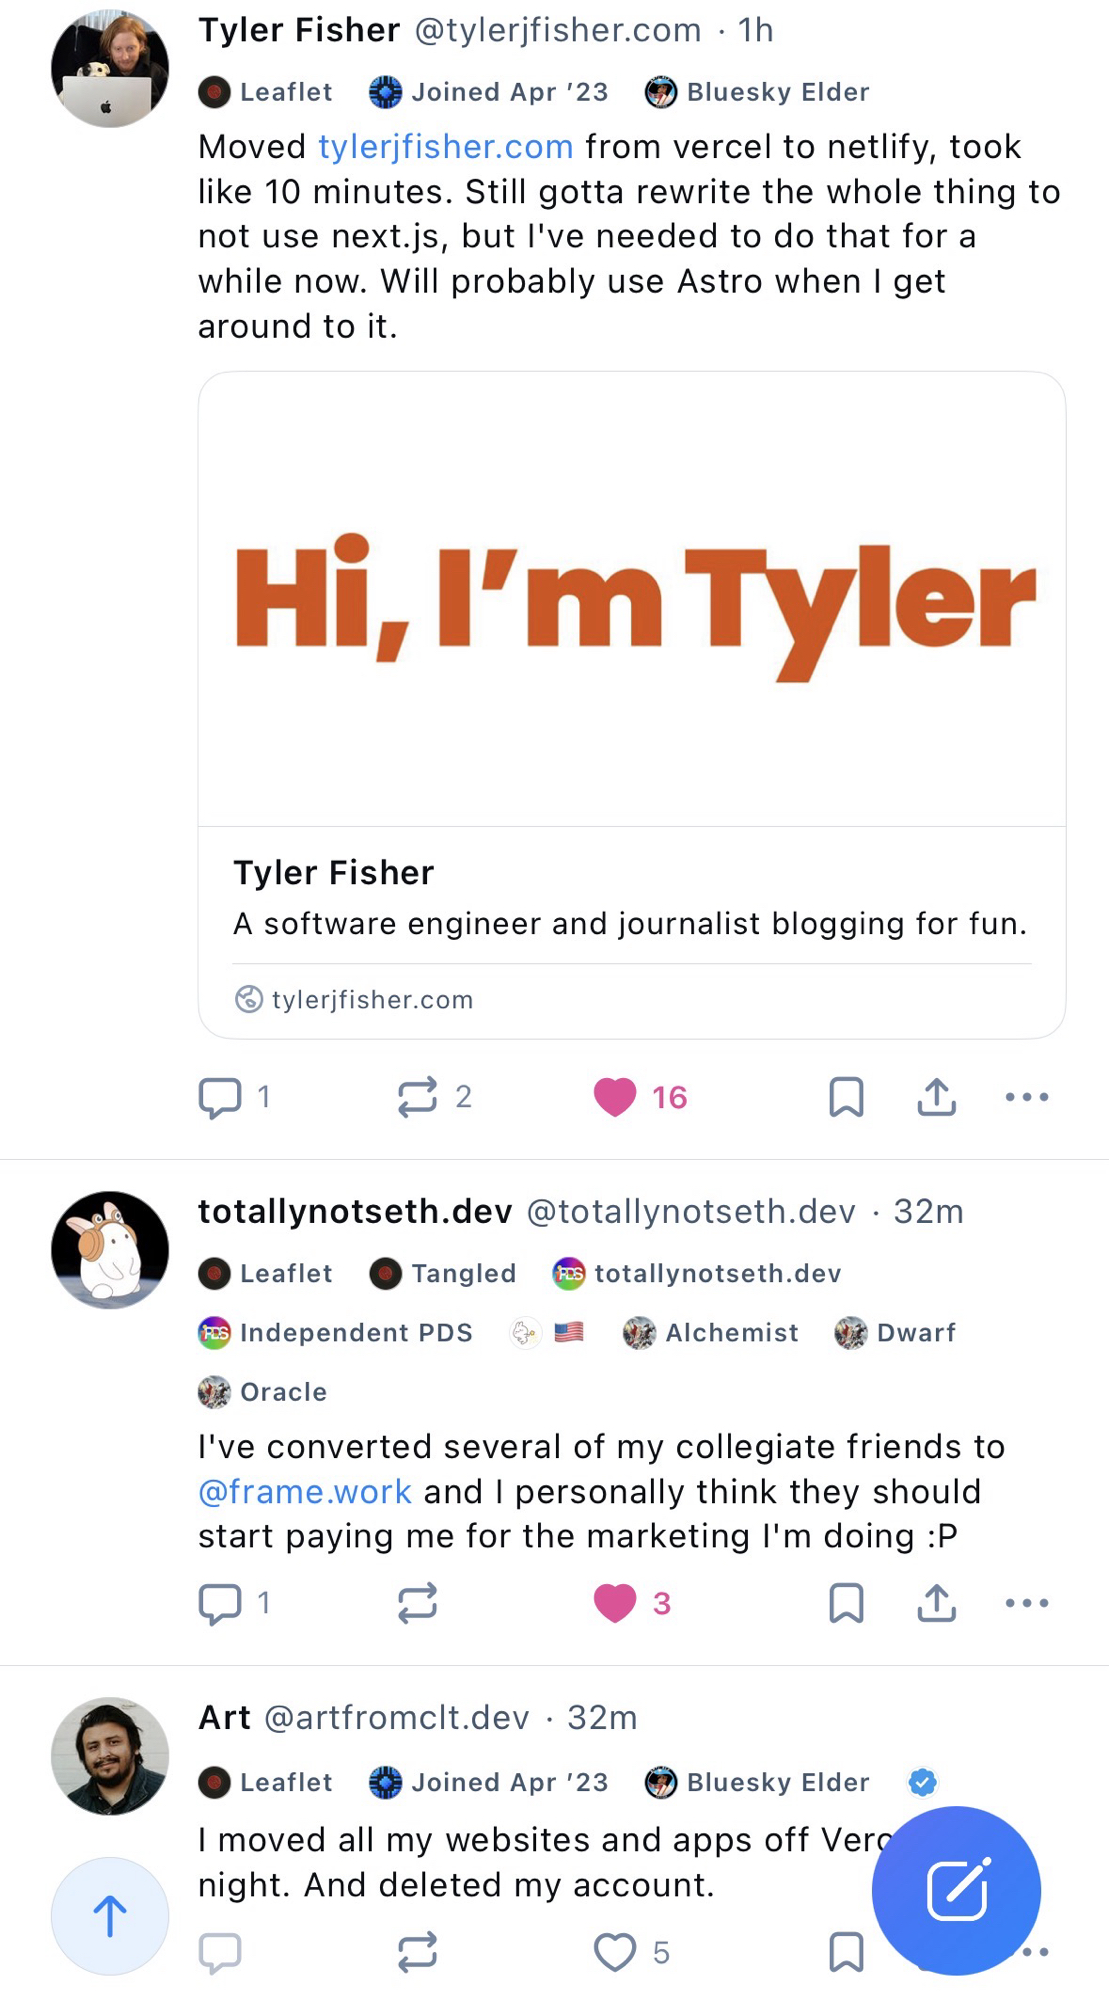Share totallynotseth.dev's post

[x=936, y=1603]
